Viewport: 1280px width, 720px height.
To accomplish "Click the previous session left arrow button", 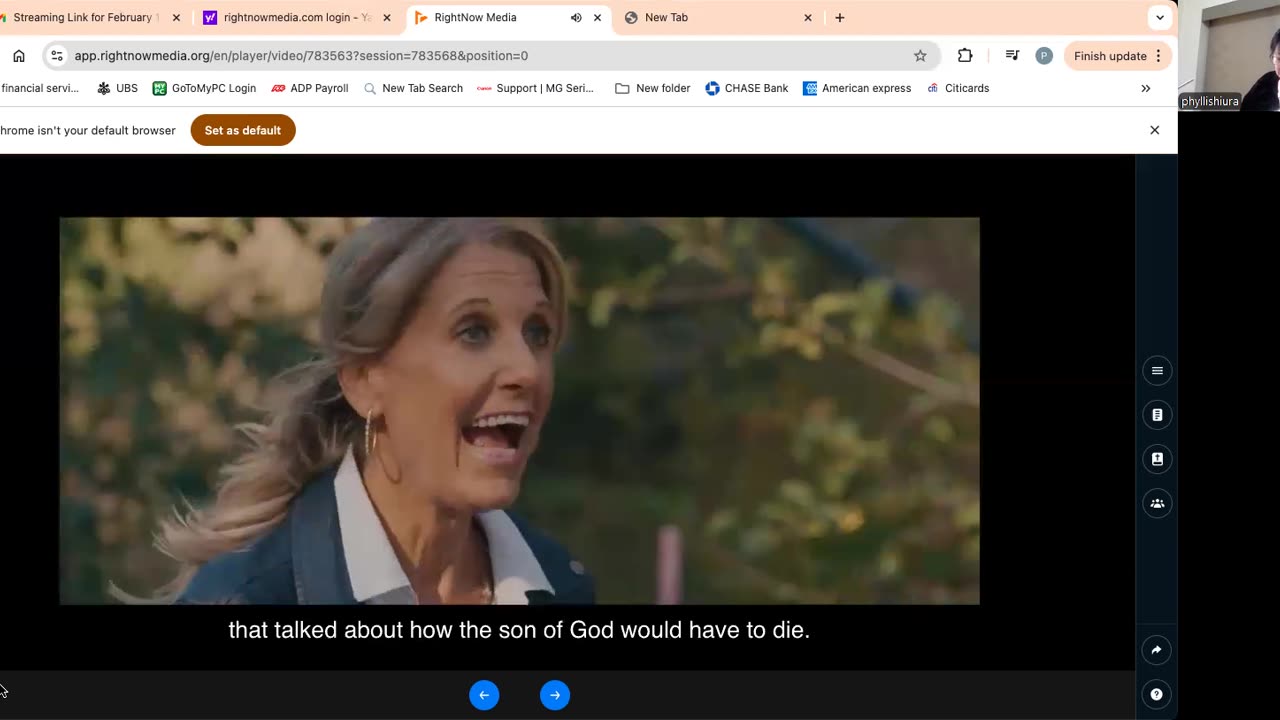I will (484, 695).
